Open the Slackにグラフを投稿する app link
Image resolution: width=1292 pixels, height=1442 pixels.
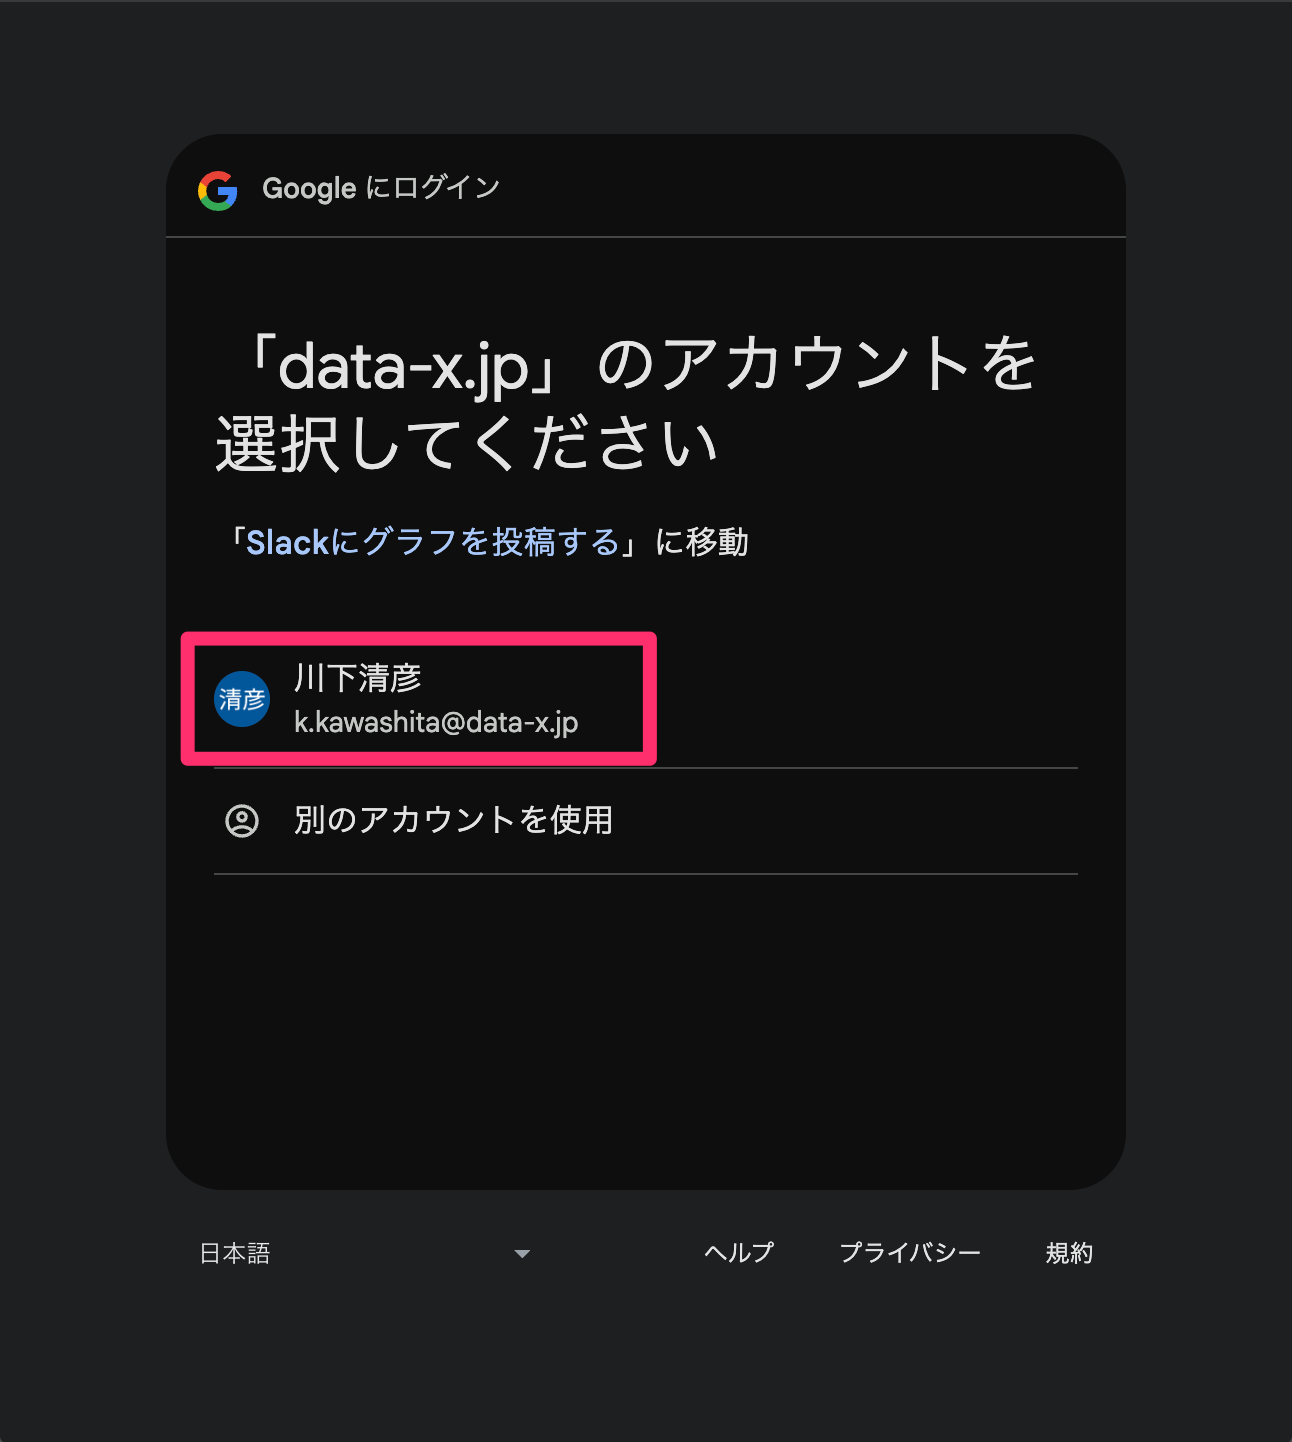[x=433, y=542]
